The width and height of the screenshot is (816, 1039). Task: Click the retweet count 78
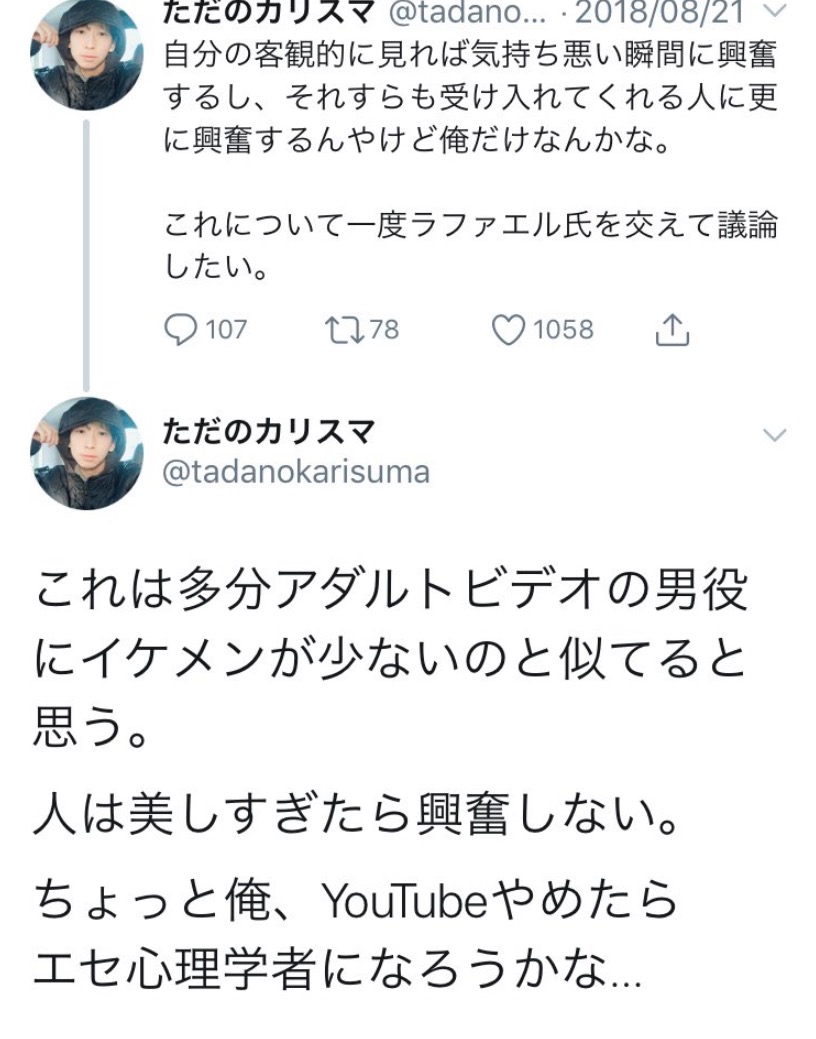[x=384, y=329]
